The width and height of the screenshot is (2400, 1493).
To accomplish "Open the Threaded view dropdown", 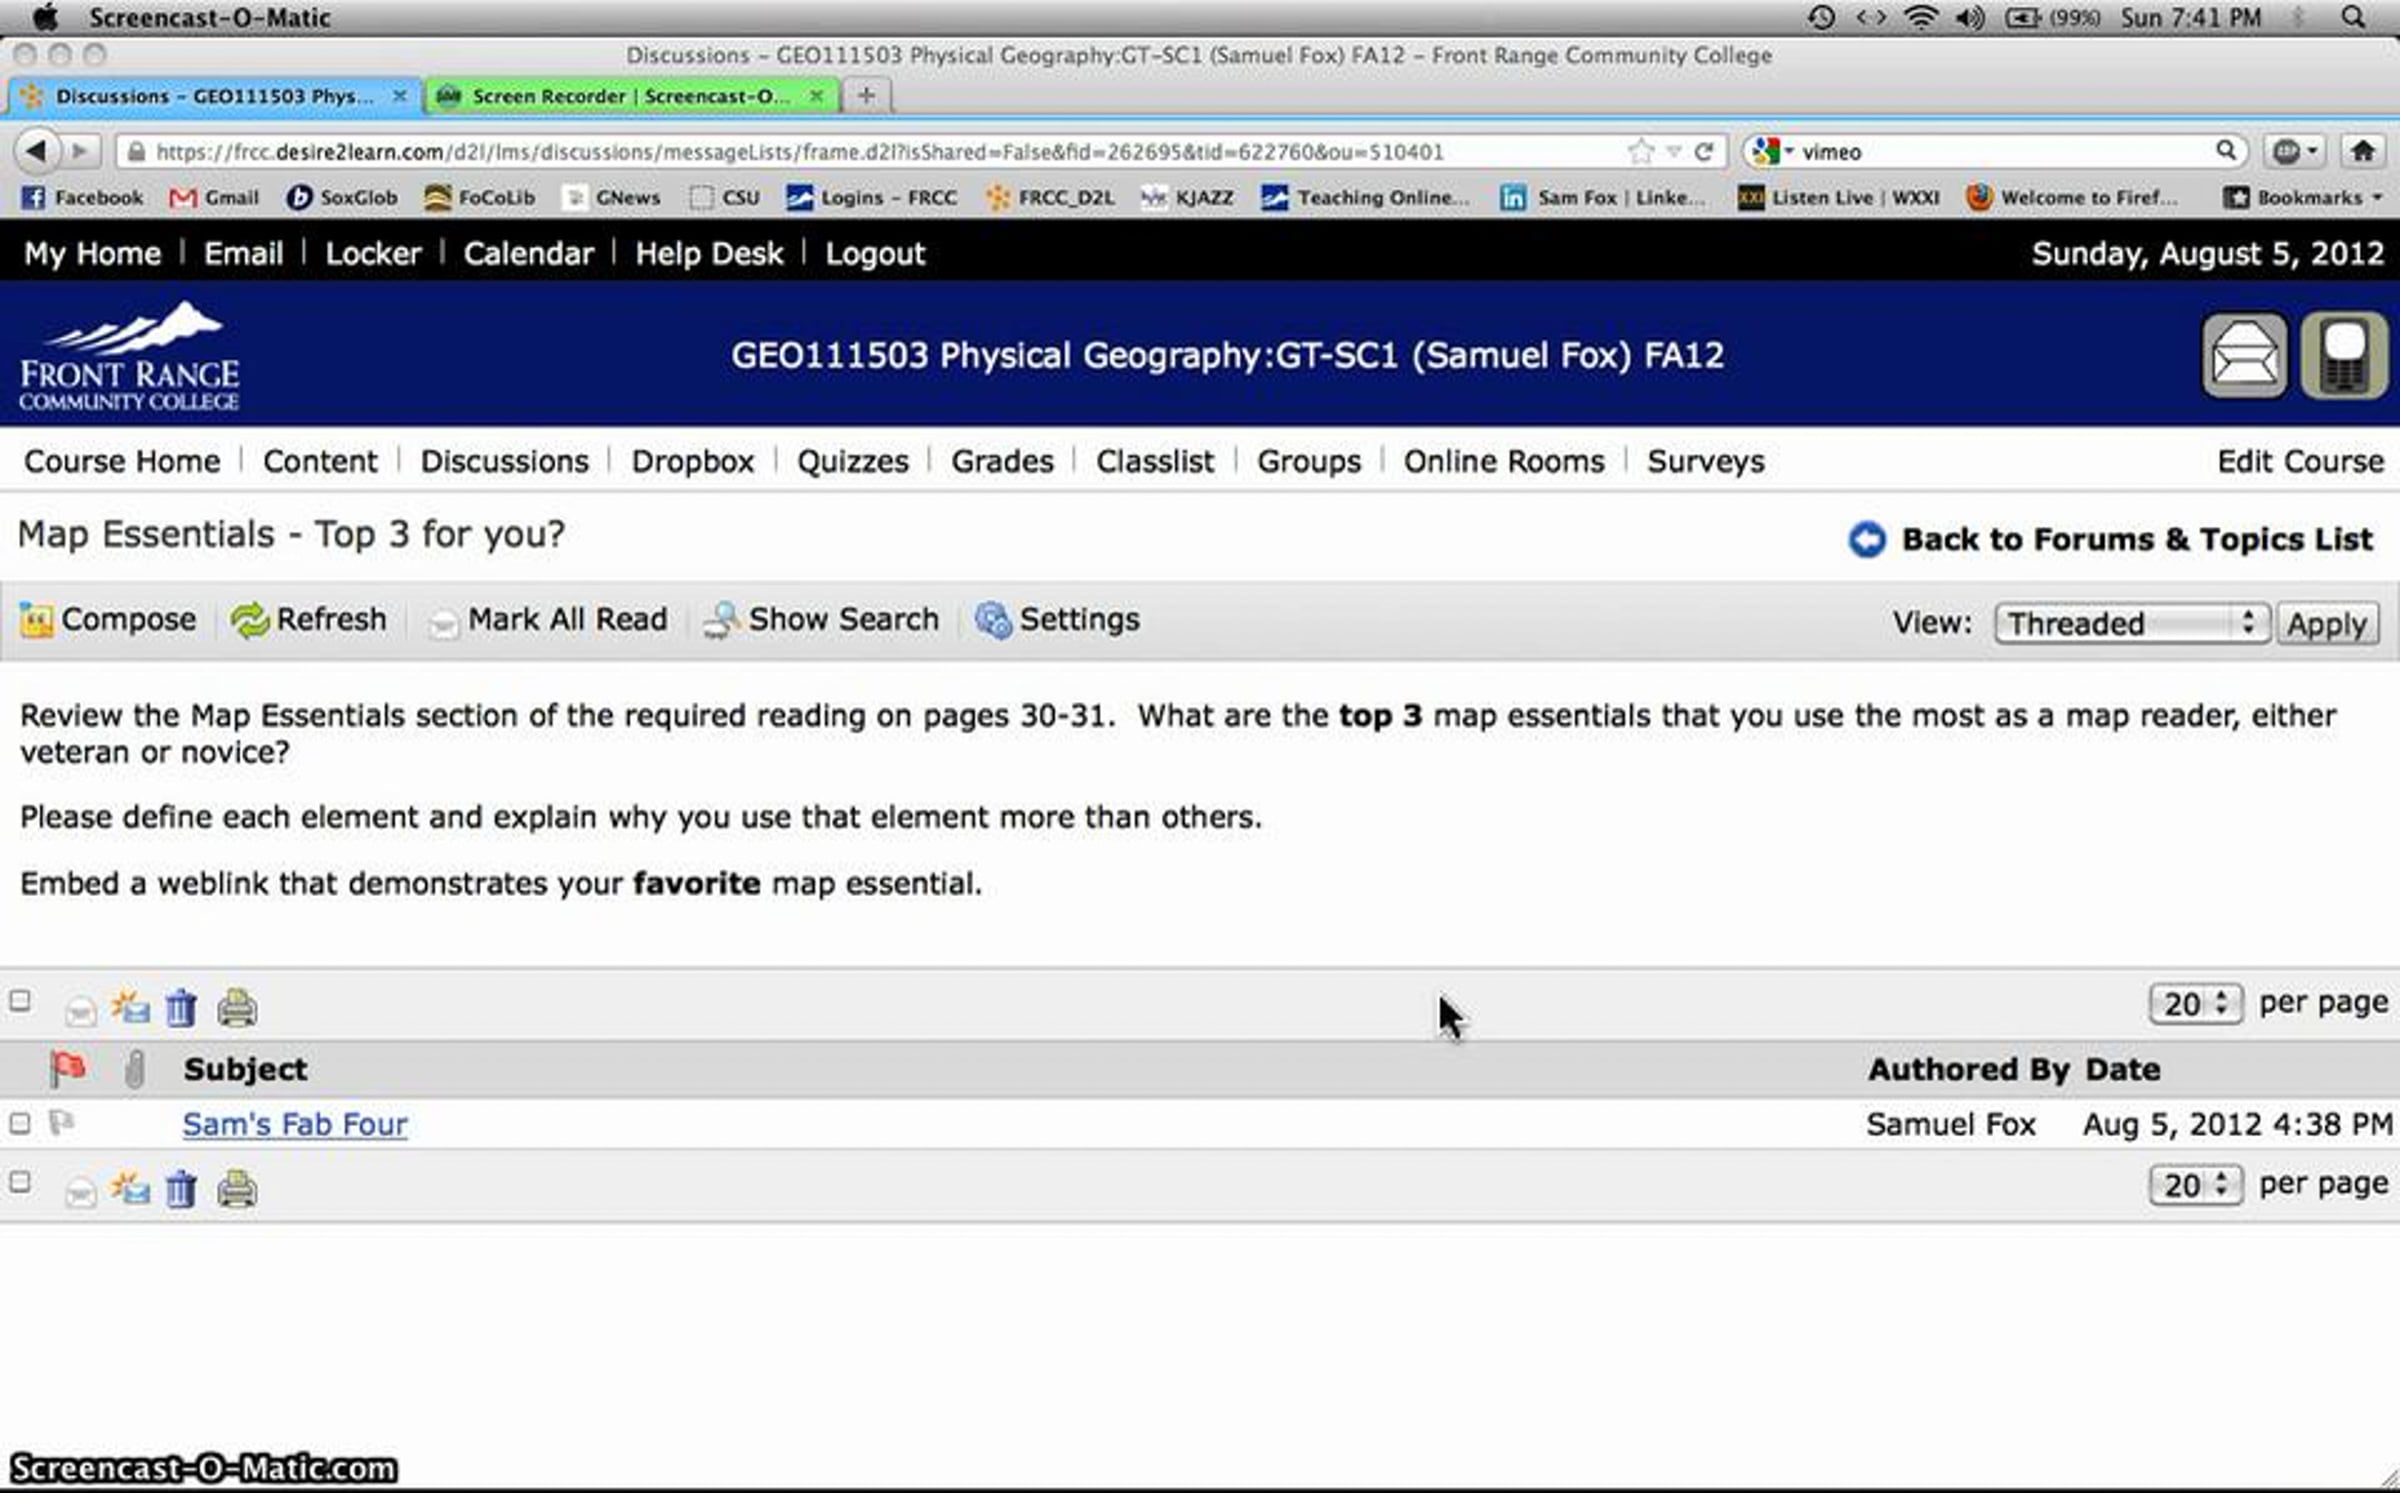I will 2131,623.
